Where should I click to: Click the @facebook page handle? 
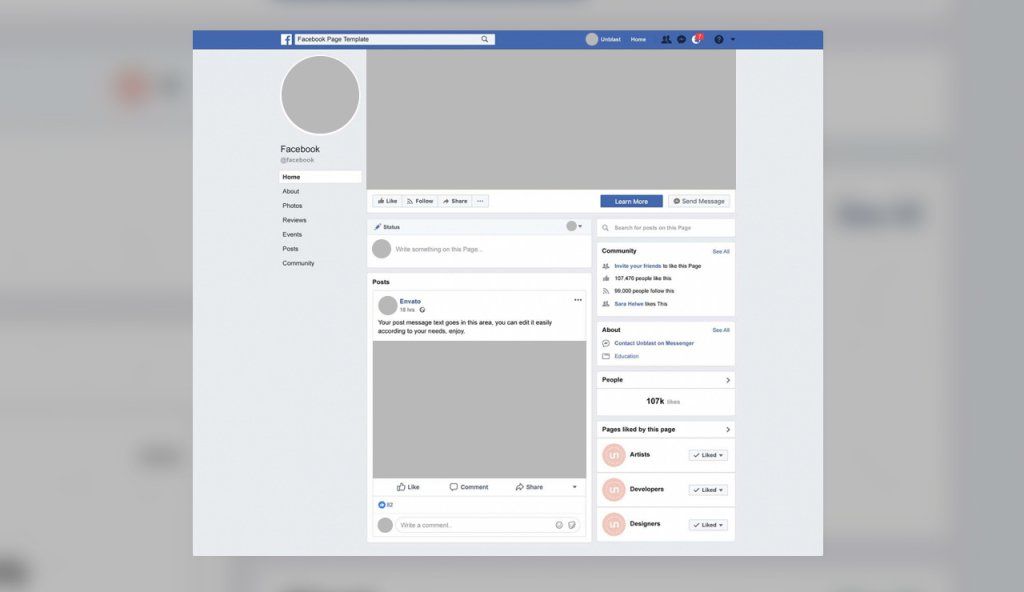pos(297,160)
